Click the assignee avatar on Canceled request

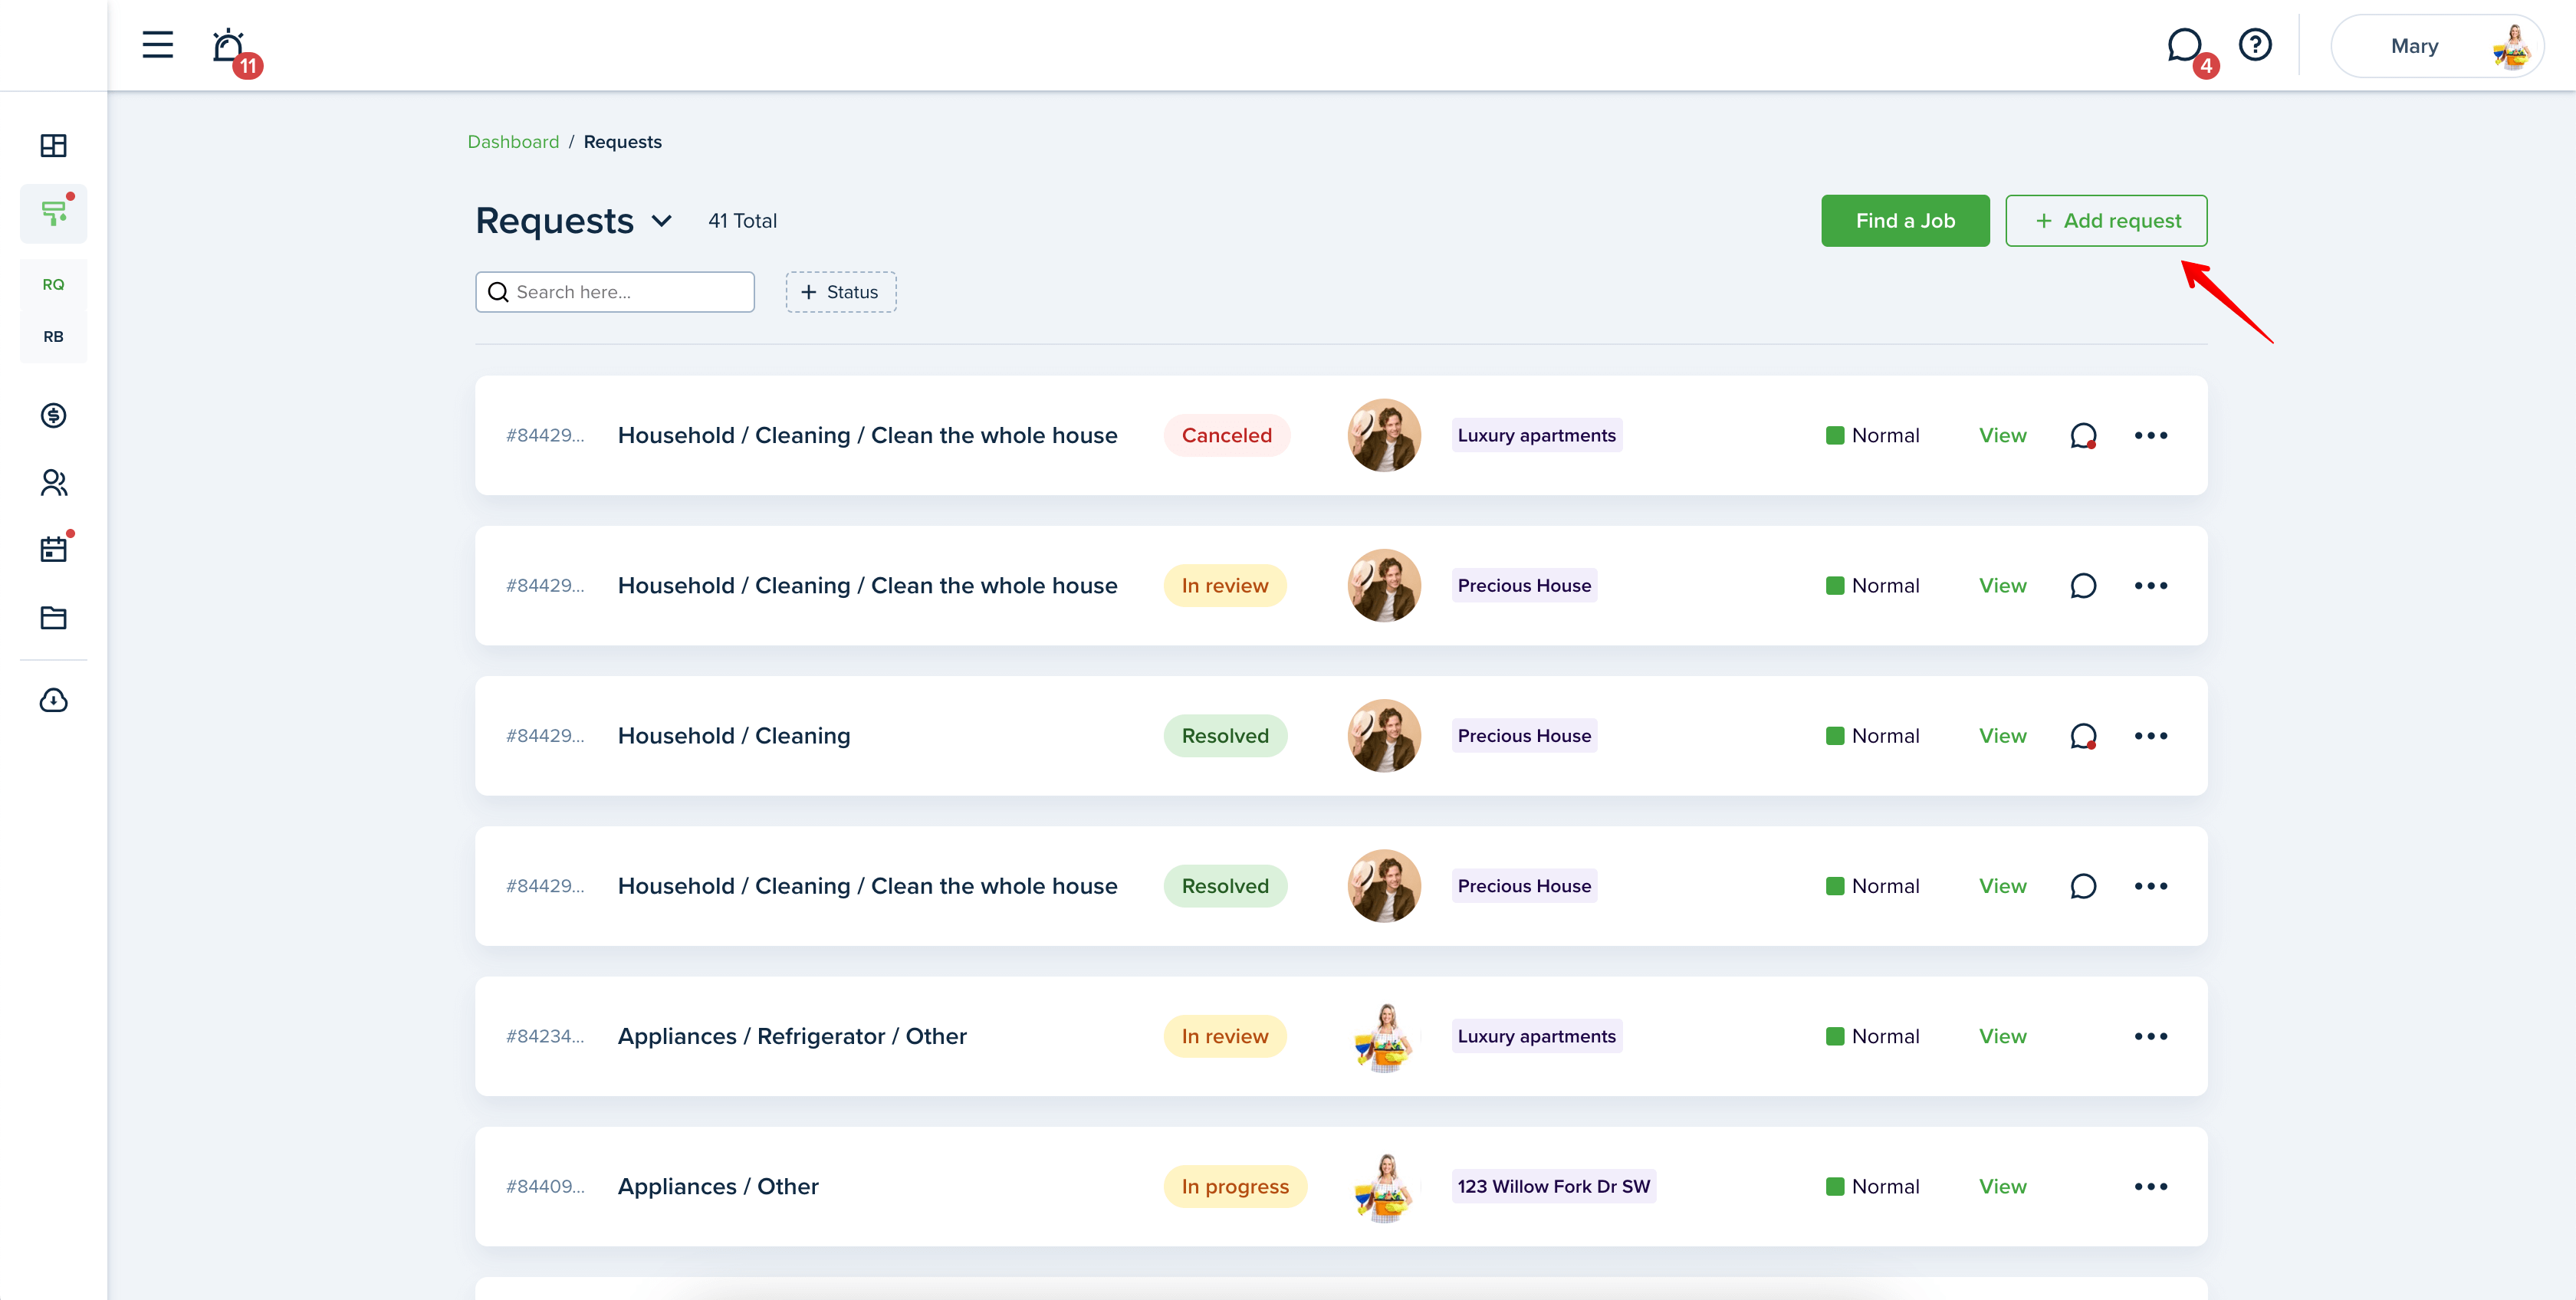click(x=1385, y=436)
